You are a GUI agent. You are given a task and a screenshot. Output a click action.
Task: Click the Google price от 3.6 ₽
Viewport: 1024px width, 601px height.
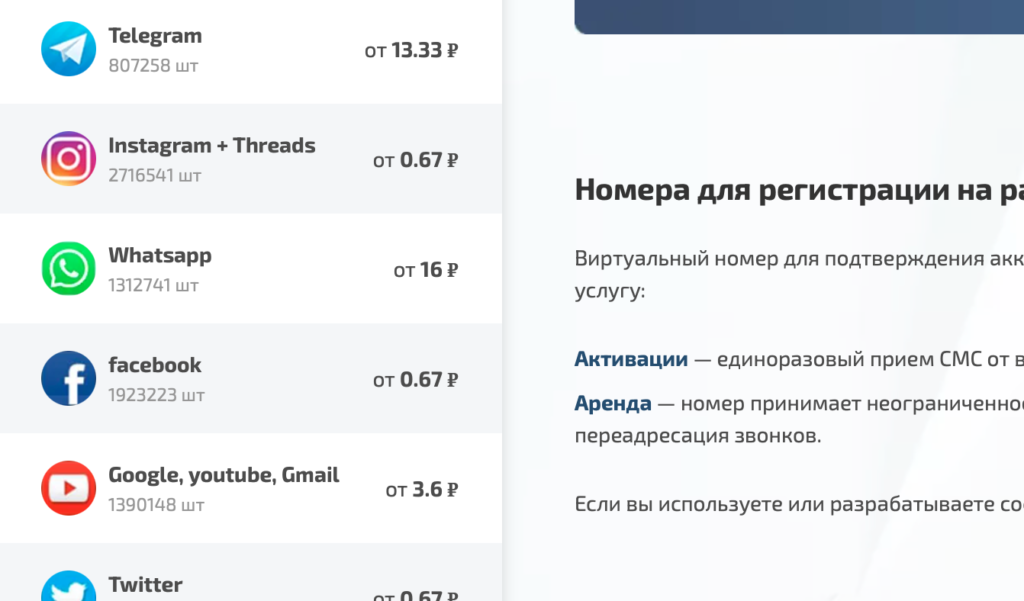tap(421, 490)
